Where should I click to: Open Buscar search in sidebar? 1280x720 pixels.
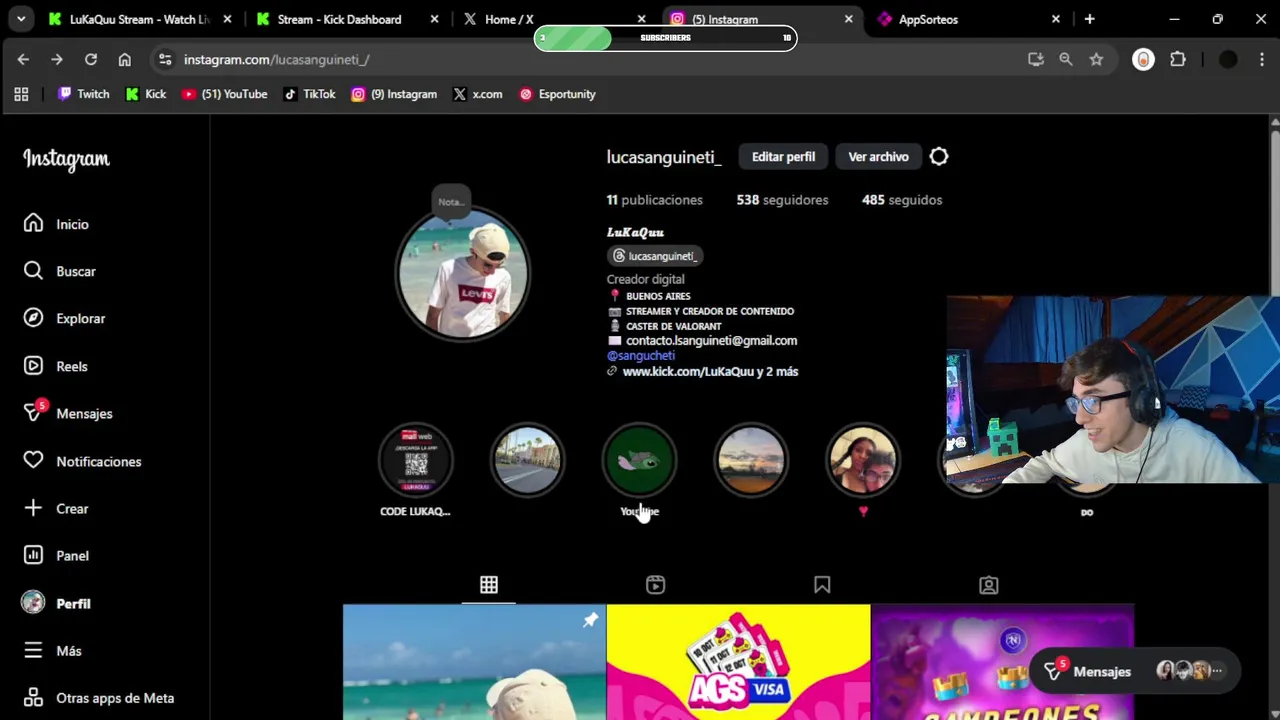(x=60, y=271)
